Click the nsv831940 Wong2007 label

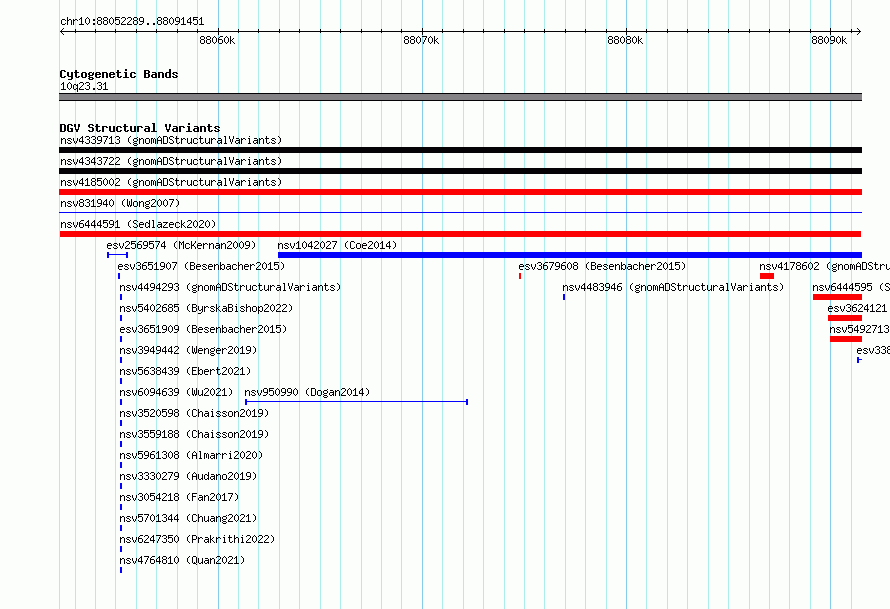point(120,203)
